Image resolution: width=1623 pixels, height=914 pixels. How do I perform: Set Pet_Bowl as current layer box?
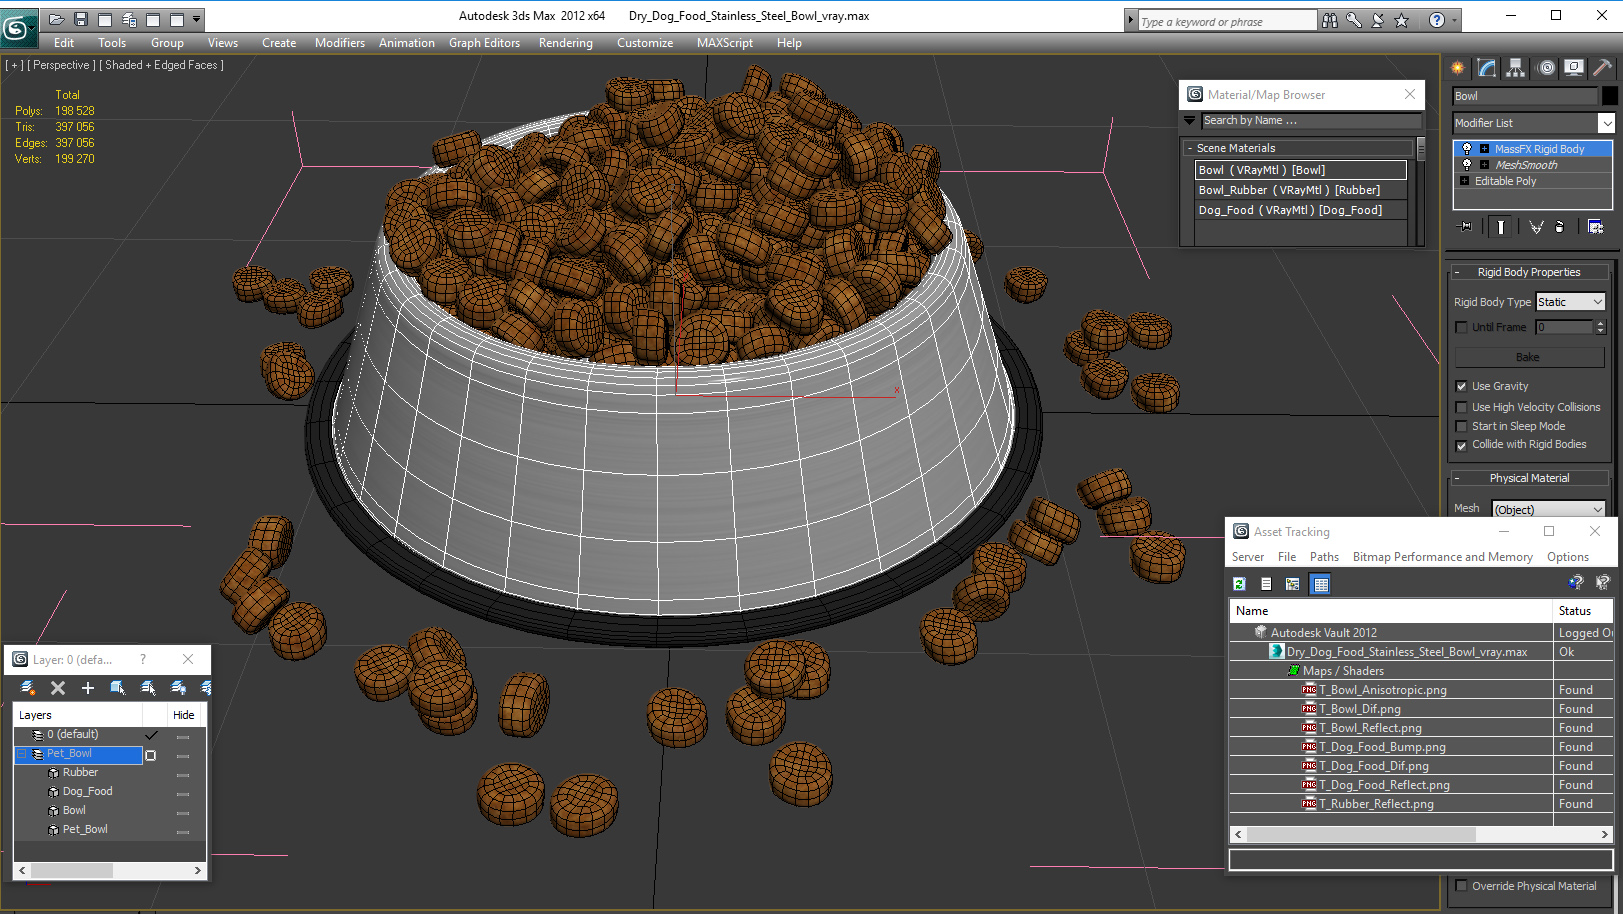pos(151,755)
